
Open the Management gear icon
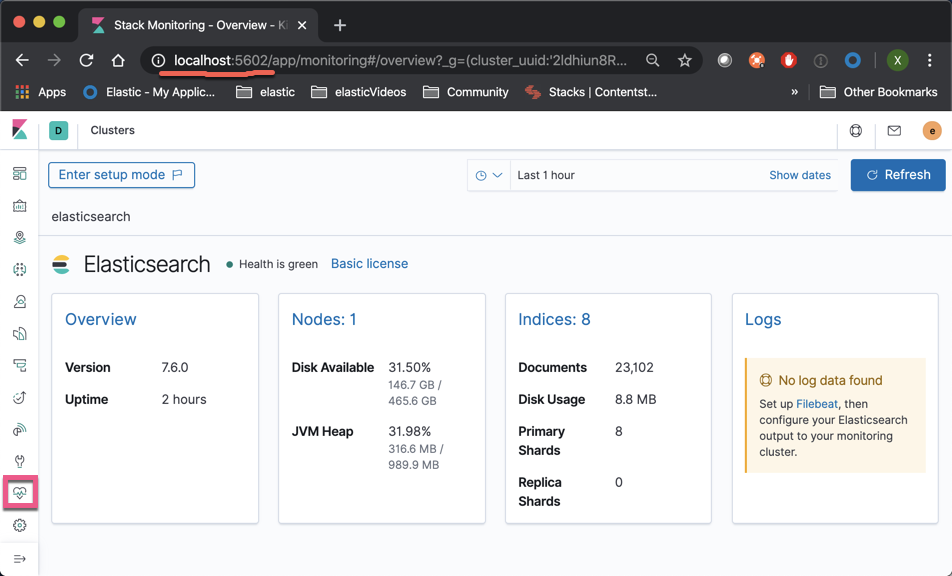pos(19,525)
